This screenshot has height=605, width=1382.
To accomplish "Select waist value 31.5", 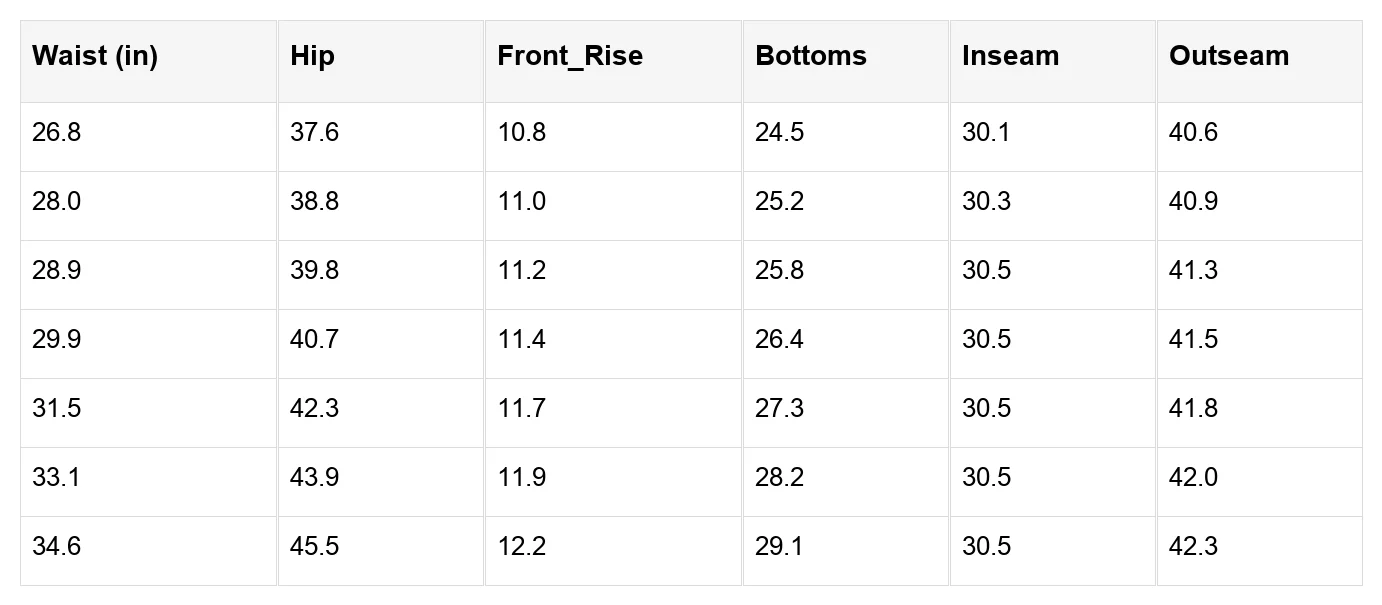I will [x=56, y=409].
